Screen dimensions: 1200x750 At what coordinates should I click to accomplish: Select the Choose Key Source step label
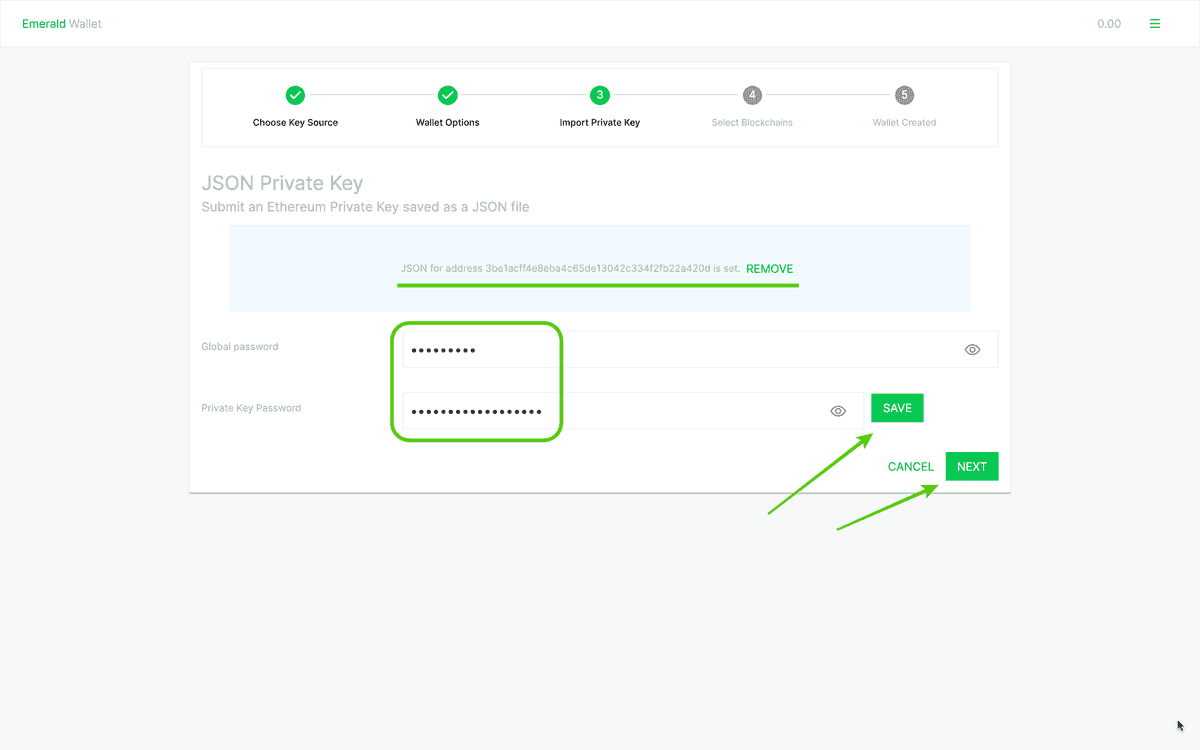[x=295, y=123]
